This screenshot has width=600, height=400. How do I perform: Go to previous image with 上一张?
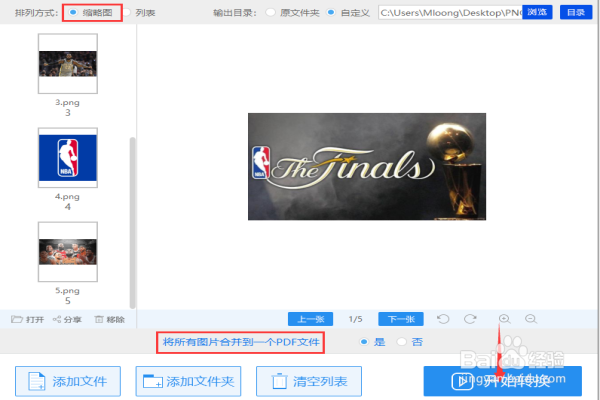[x=310, y=319]
